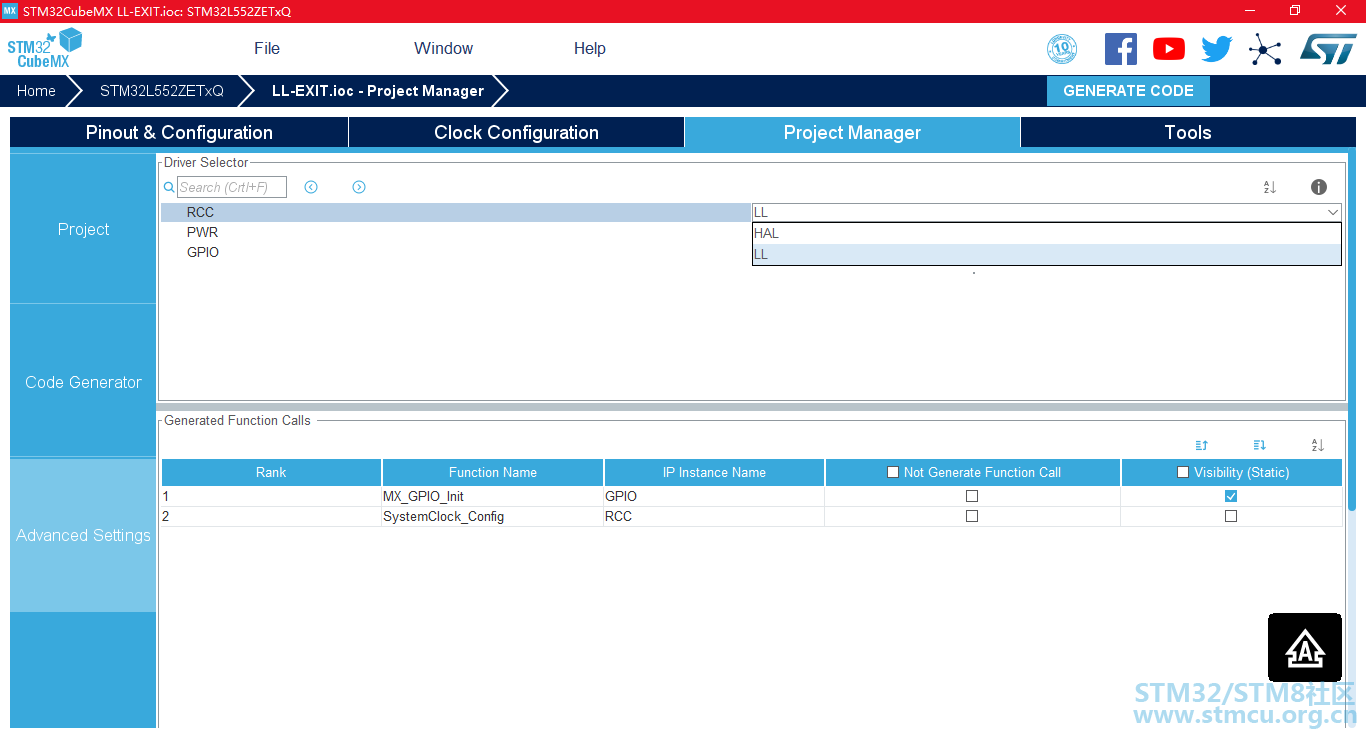Open the Tools tab
The width and height of the screenshot is (1366, 738).
(1188, 132)
